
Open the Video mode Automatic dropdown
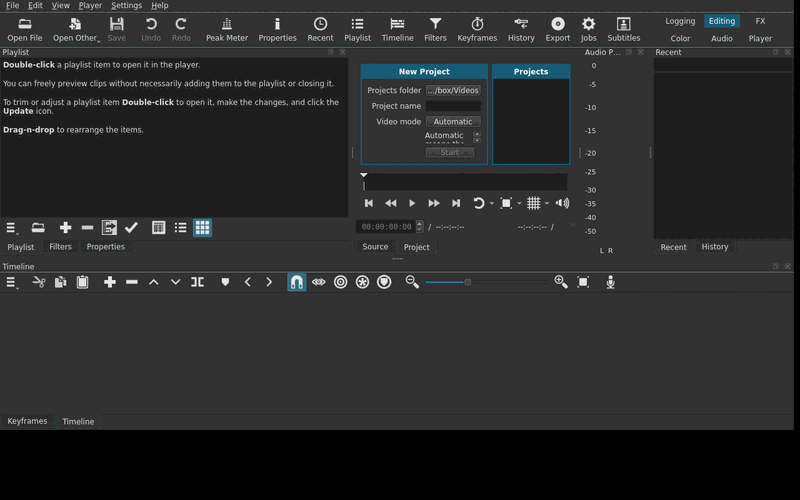click(453, 121)
